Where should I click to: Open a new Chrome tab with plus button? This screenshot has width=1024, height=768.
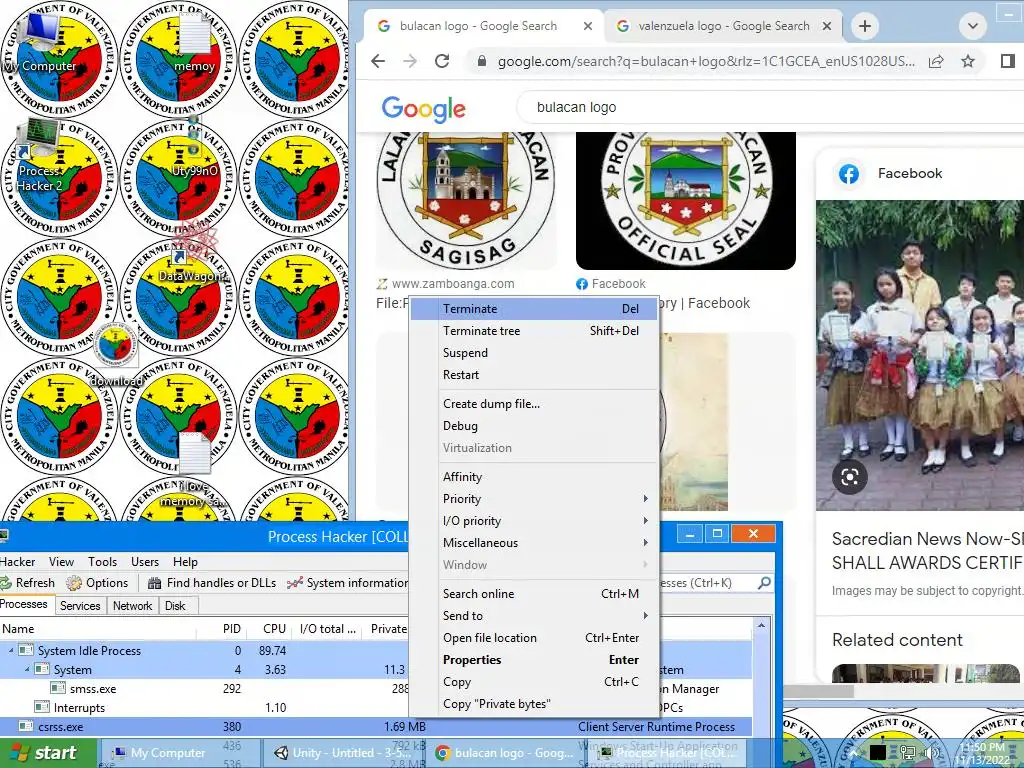coord(865,26)
